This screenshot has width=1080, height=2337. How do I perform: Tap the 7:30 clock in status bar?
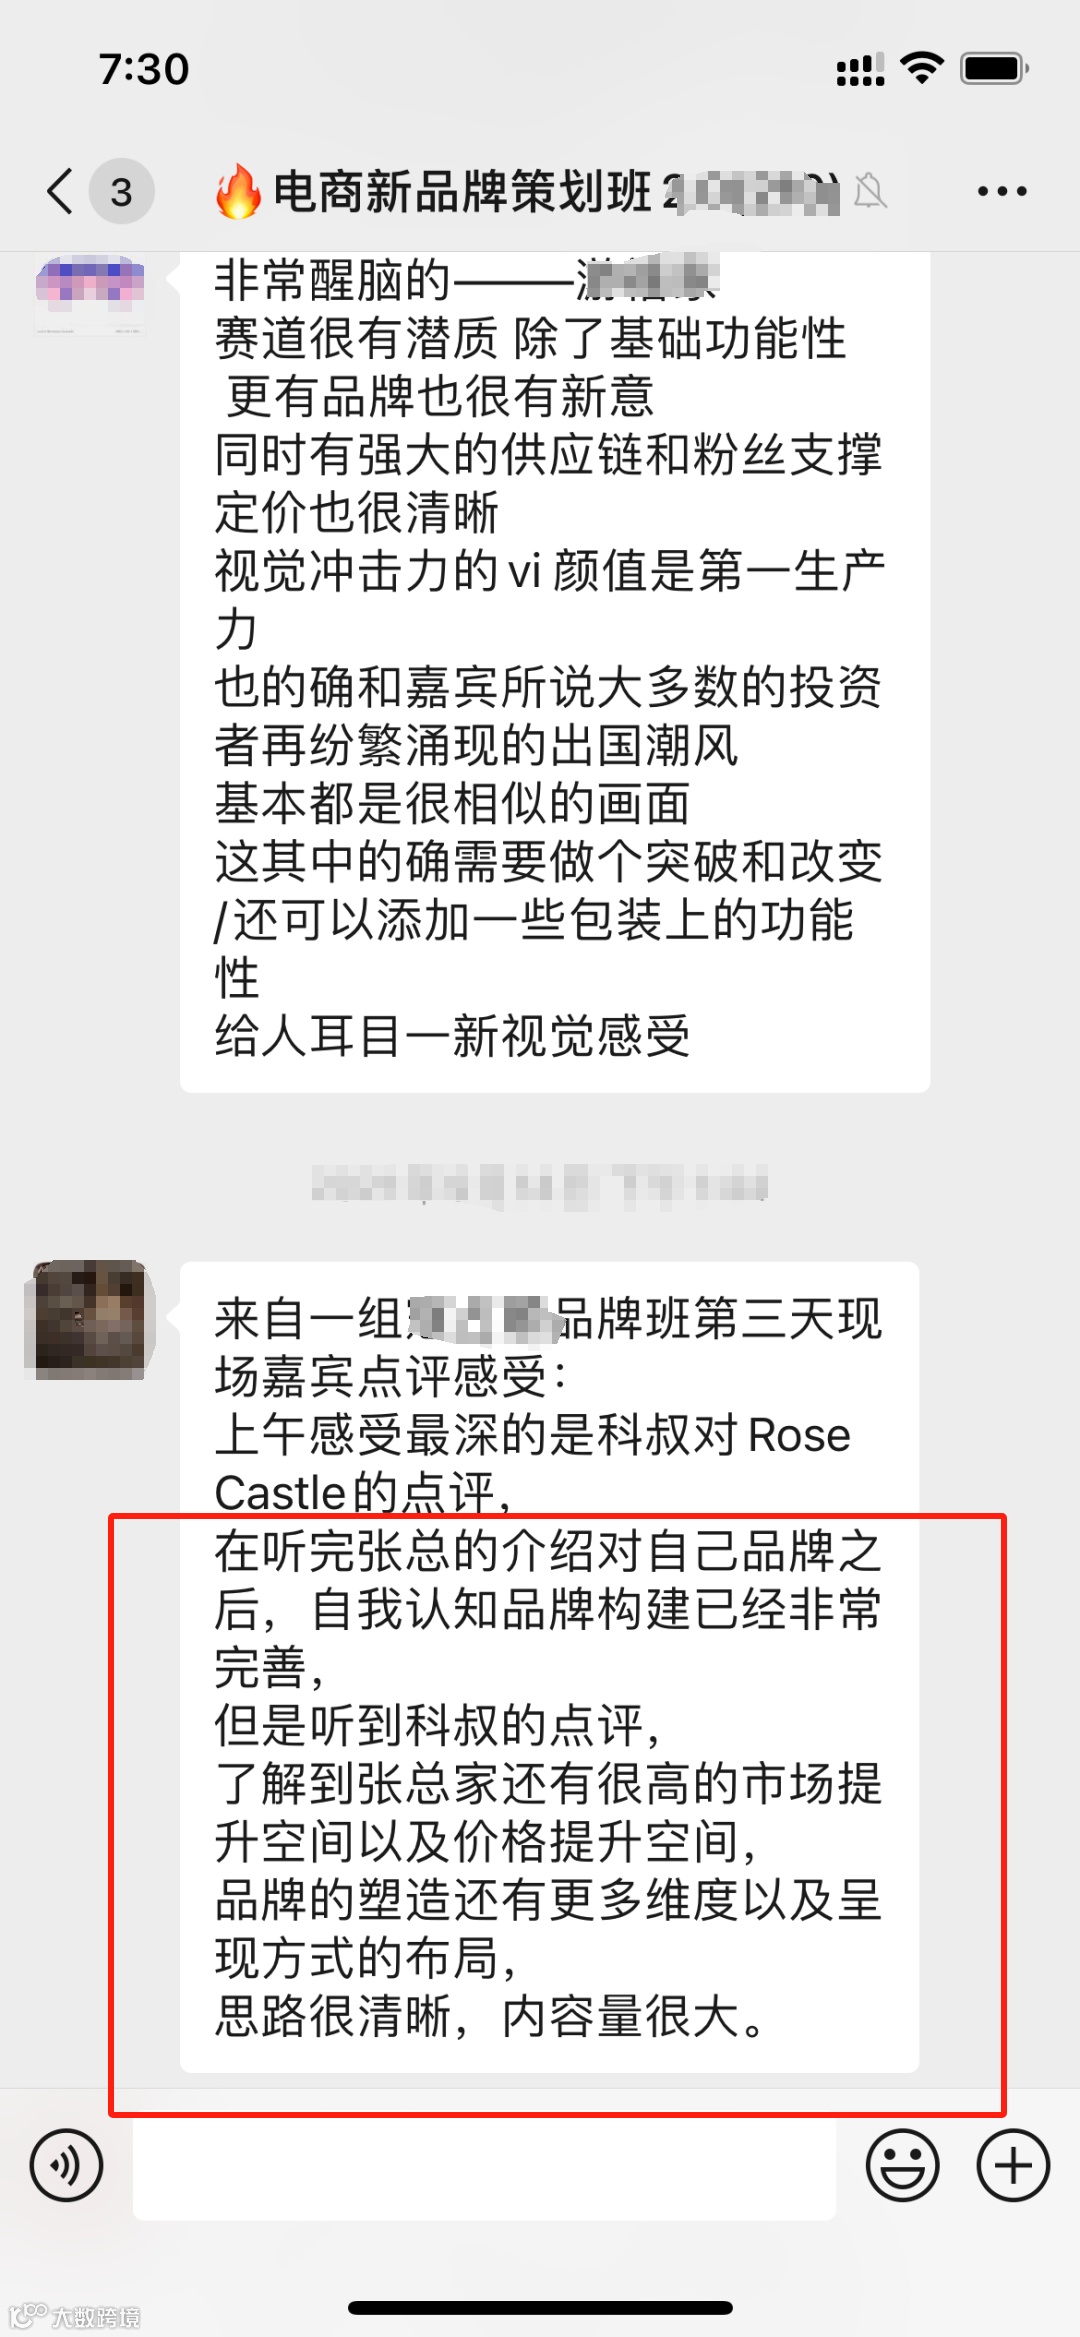(144, 69)
